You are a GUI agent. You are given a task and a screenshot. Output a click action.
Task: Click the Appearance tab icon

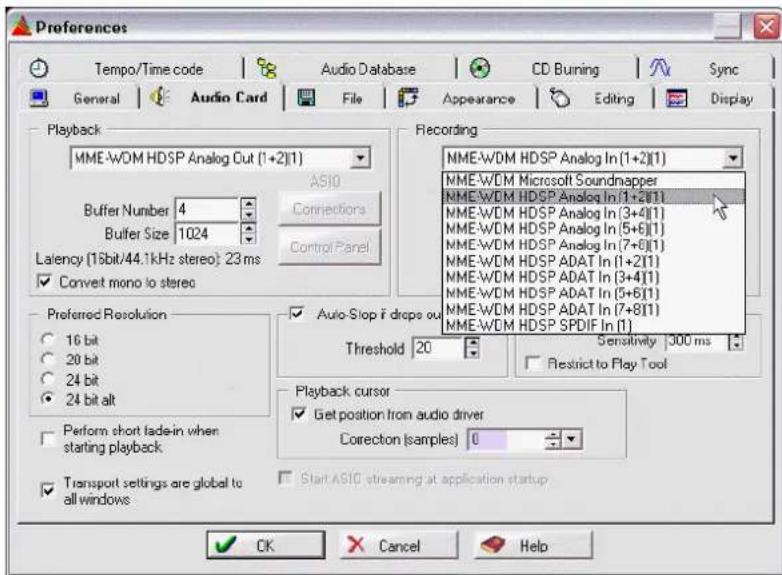tap(408, 97)
